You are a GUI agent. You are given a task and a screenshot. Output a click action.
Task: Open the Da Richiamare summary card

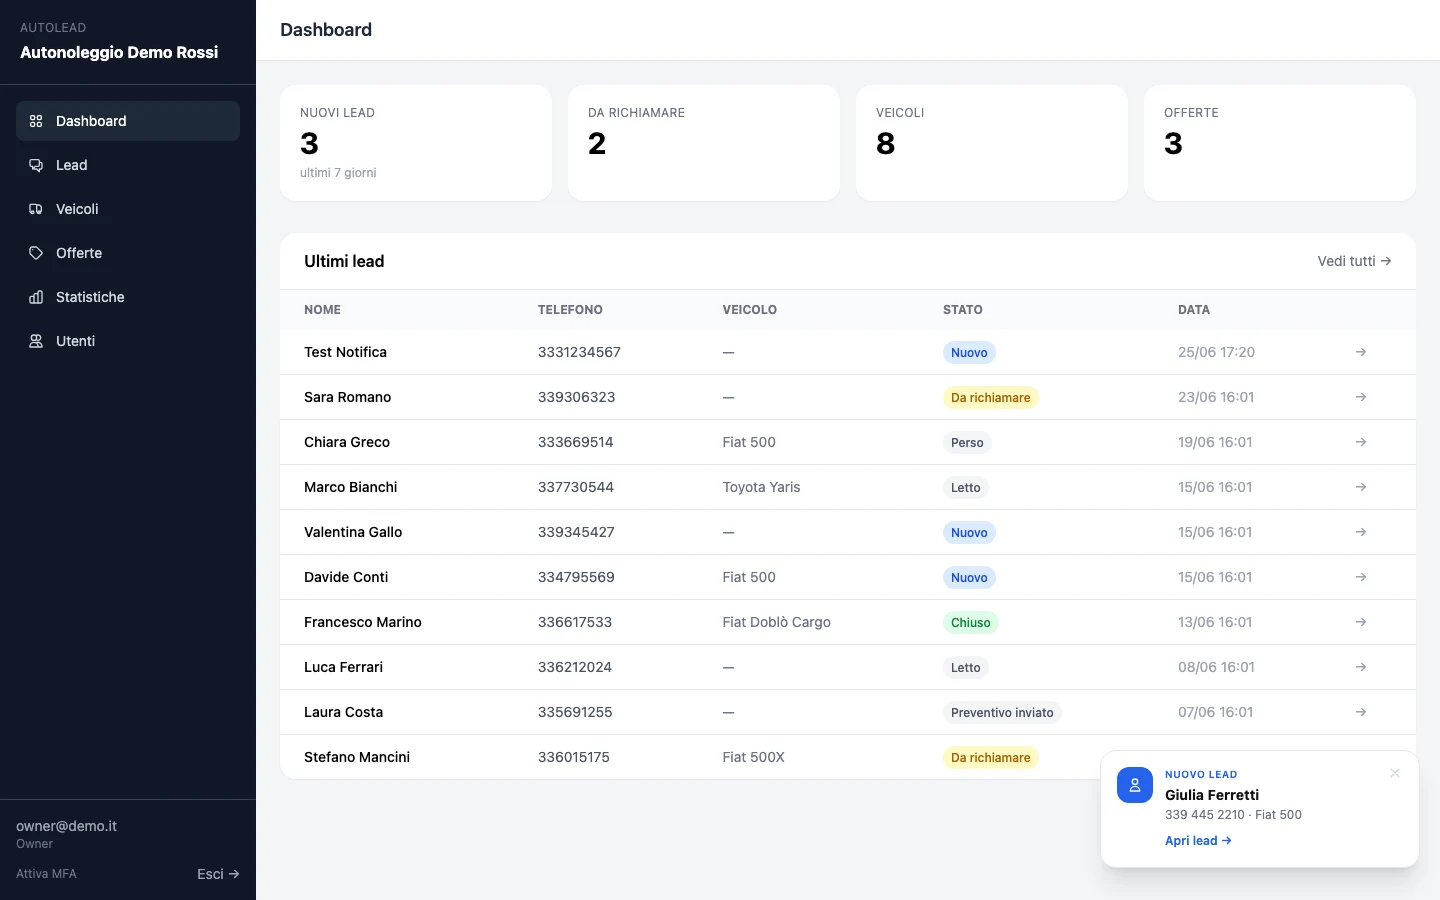(704, 143)
